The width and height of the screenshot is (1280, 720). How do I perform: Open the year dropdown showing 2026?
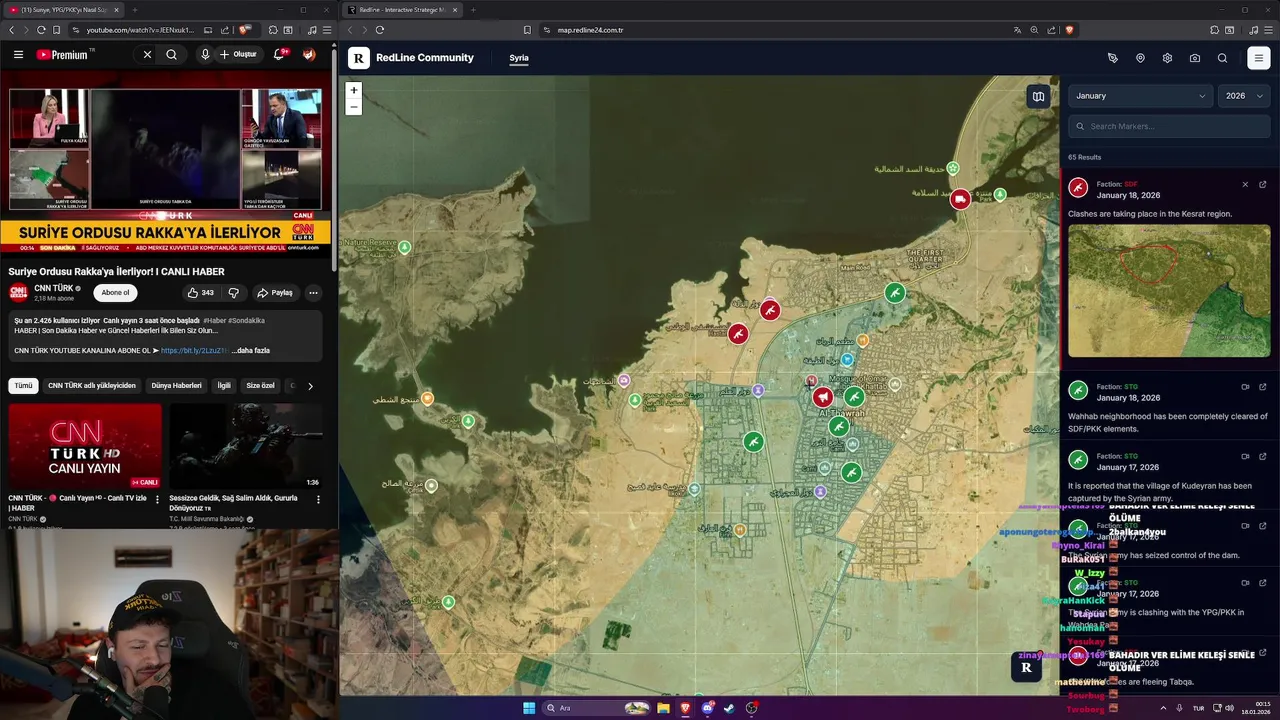[x=1244, y=96]
